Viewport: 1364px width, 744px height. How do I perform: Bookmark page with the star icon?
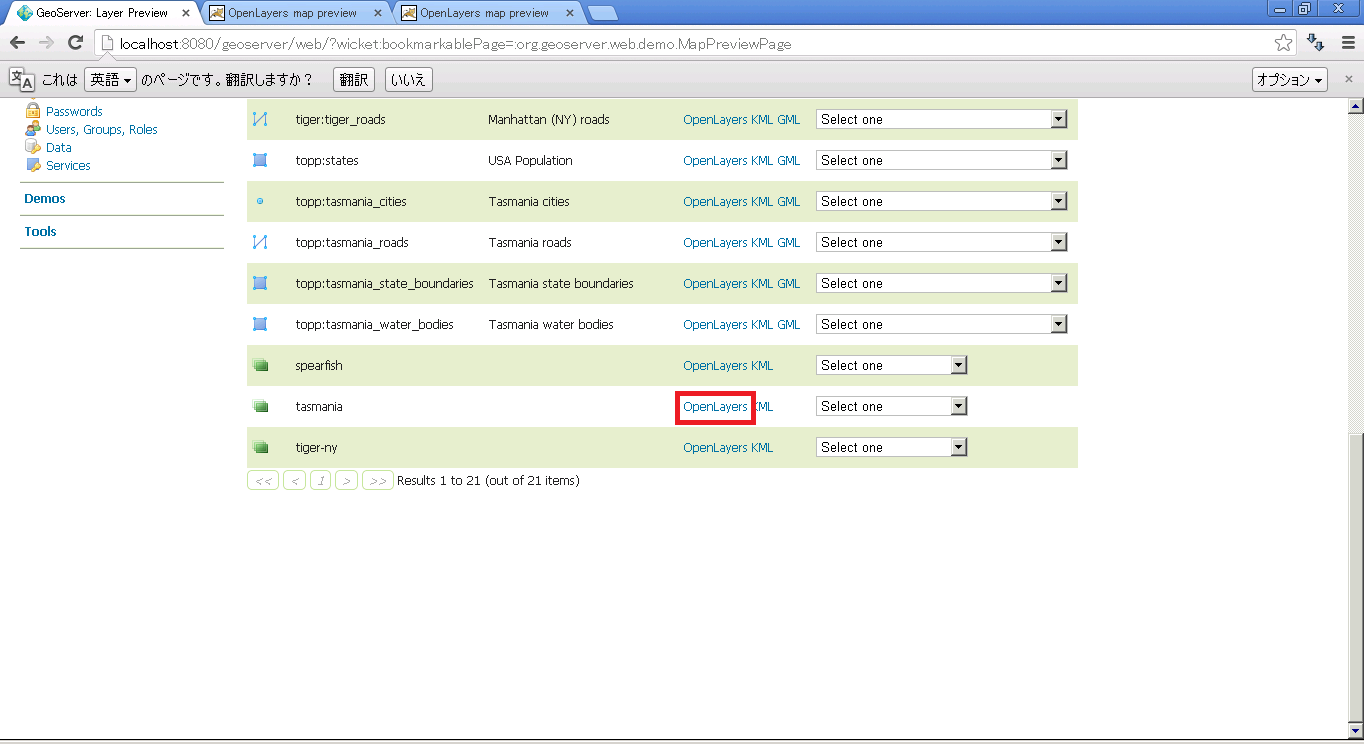[1283, 43]
